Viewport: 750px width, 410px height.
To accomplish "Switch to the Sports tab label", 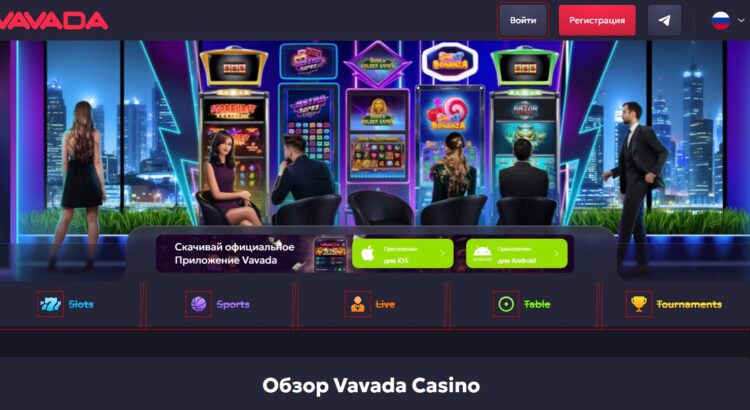I will pos(233,304).
